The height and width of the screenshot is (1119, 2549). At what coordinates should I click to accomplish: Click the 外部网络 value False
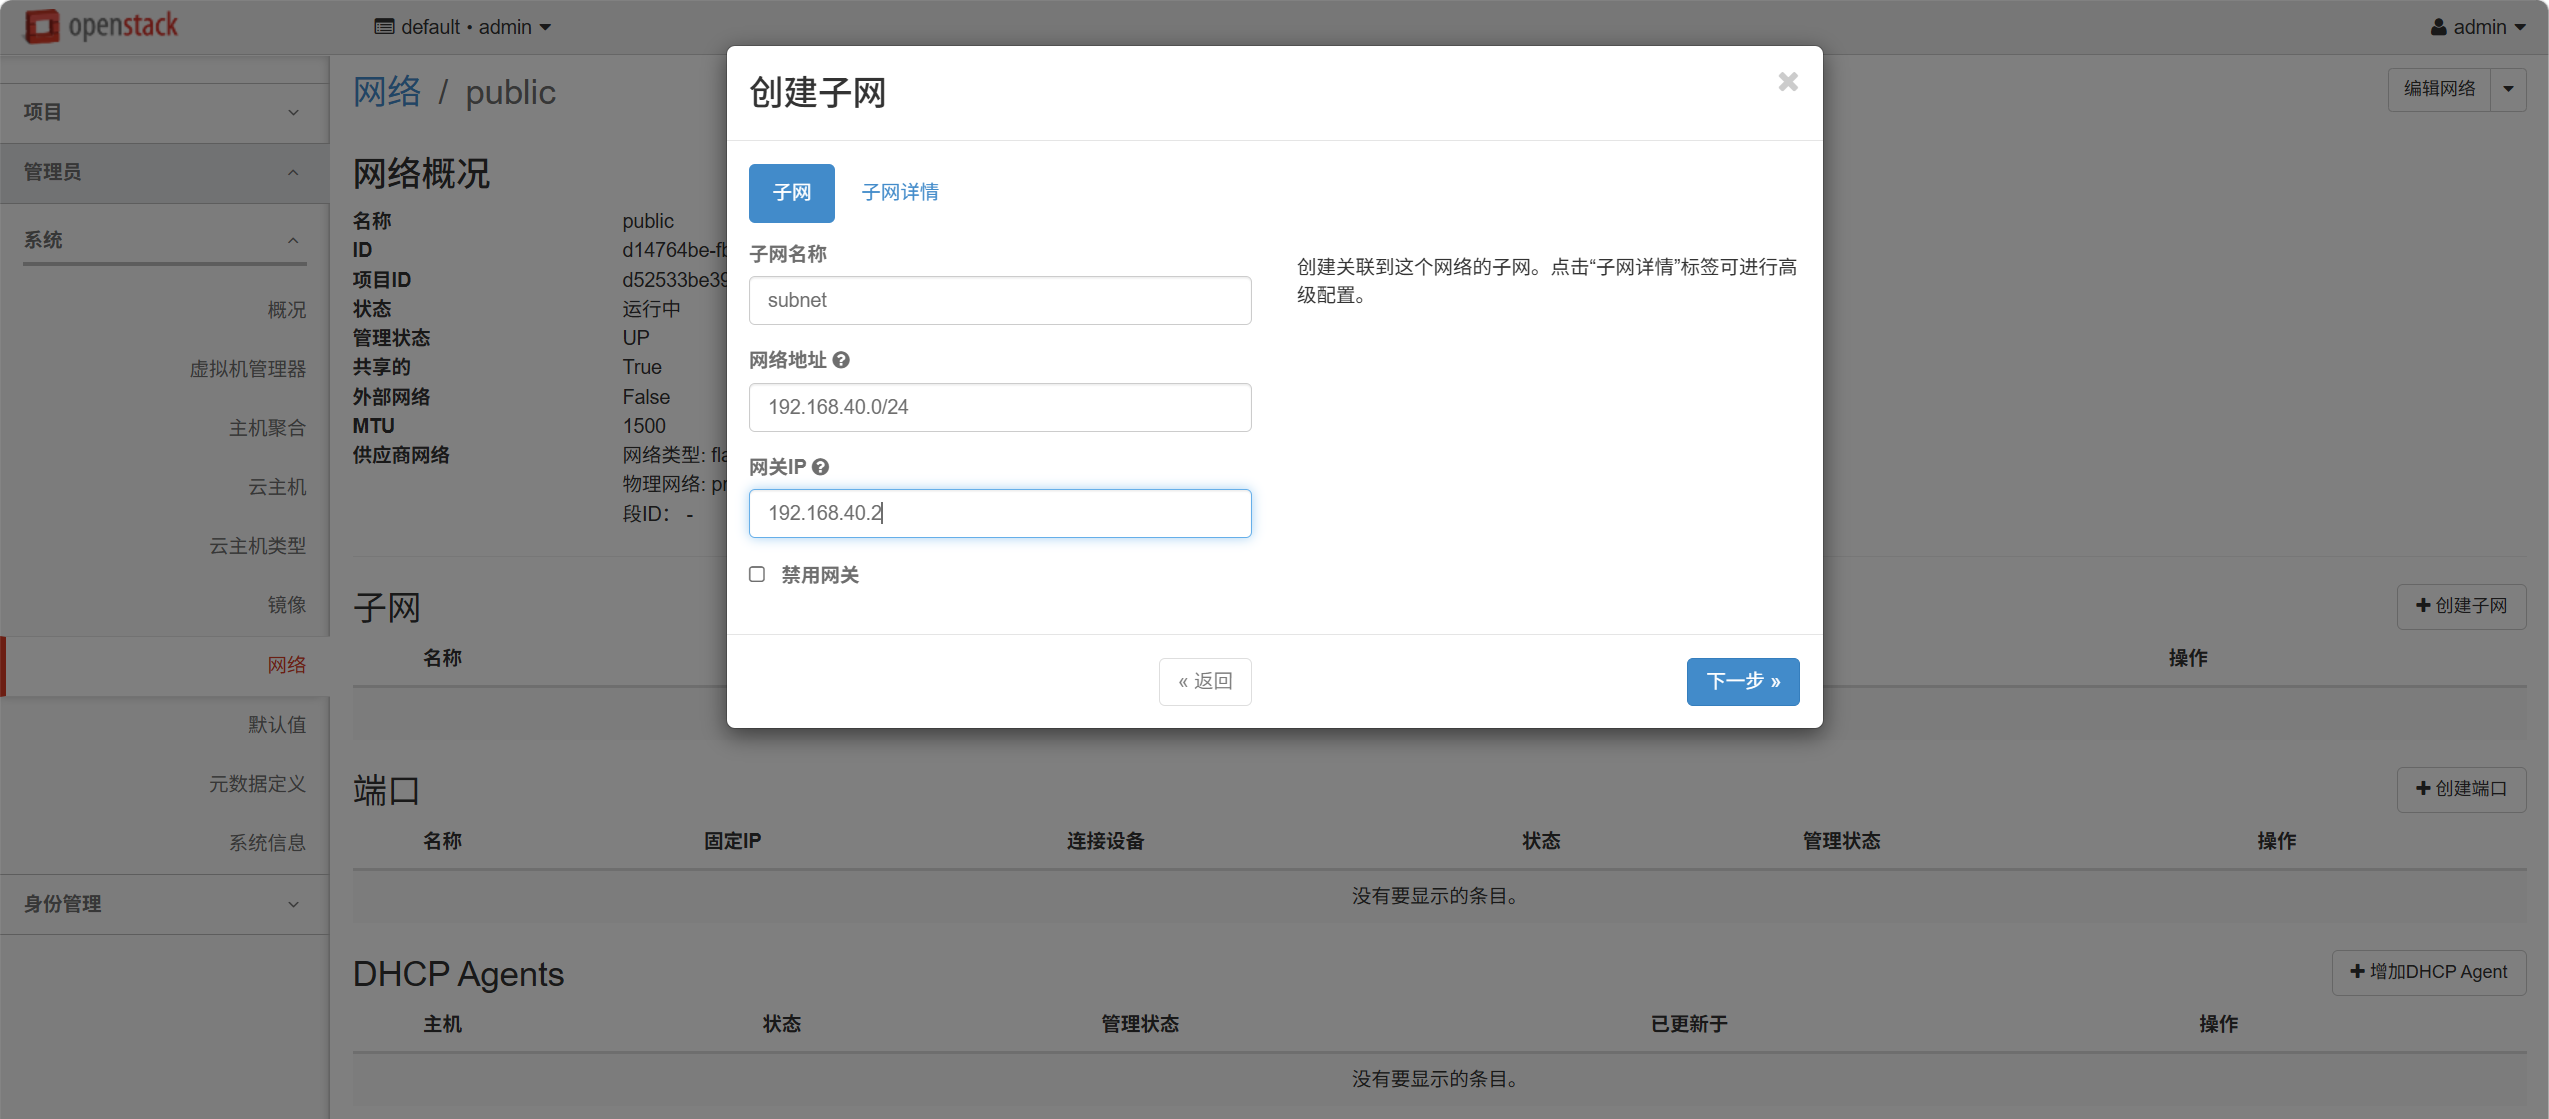pos(646,397)
